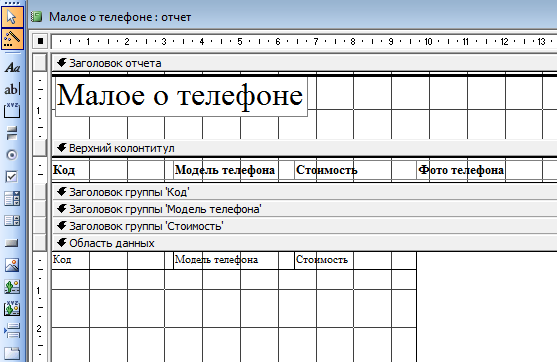
Task: Click the 'Малое о телефоне : отчет' window title
Action: click(x=120, y=17)
